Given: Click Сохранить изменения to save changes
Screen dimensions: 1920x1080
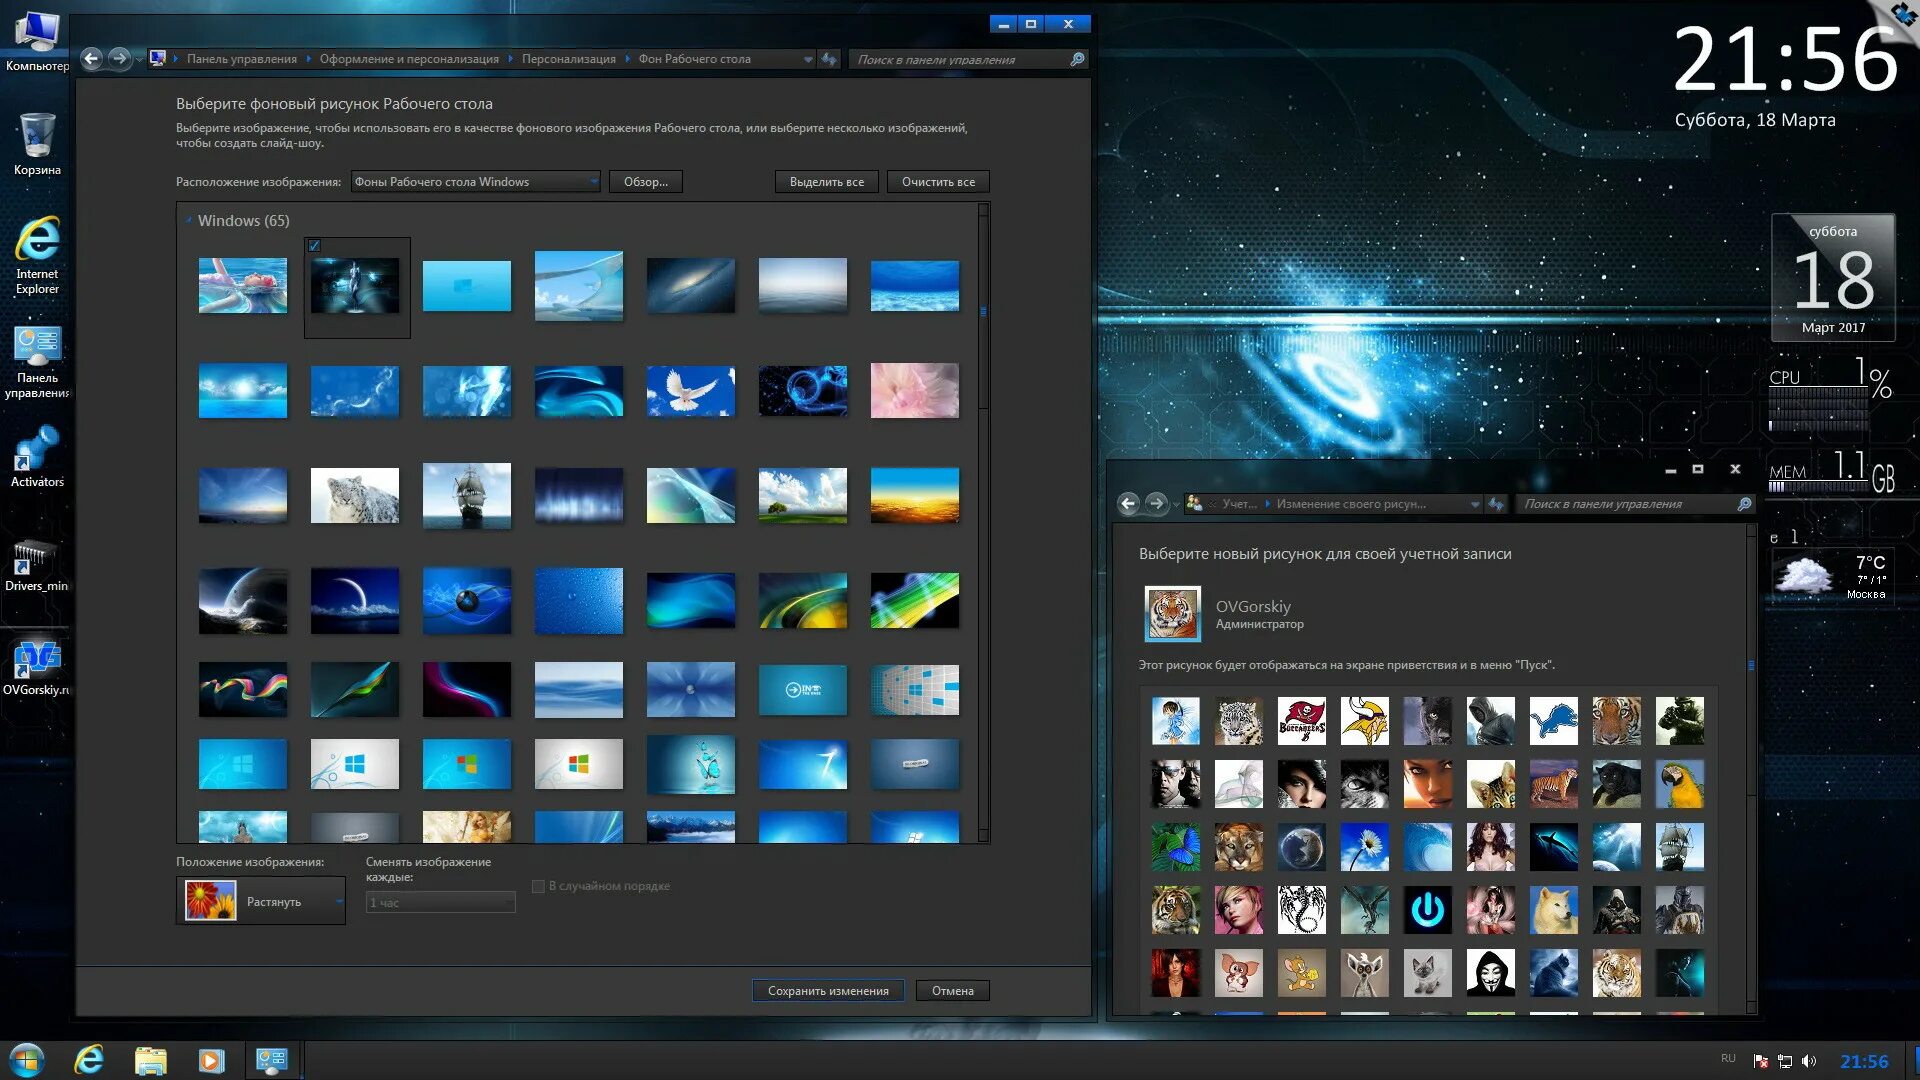Looking at the screenshot, I should (x=828, y=990).
